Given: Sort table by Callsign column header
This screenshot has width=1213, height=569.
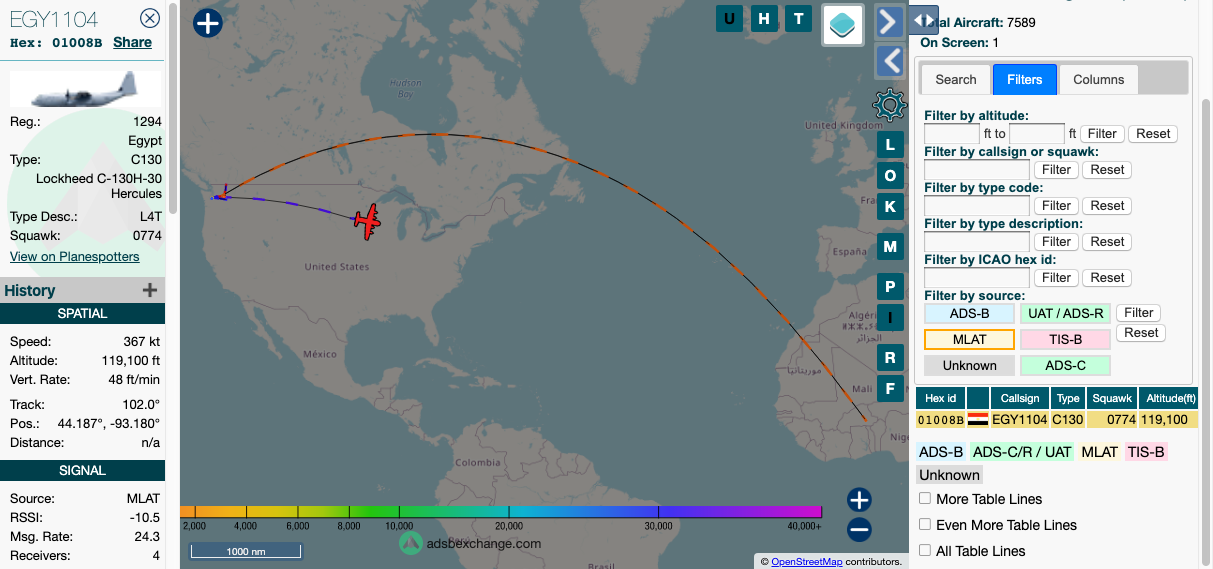Looking at the screenshot, I should coord(1020,398).
